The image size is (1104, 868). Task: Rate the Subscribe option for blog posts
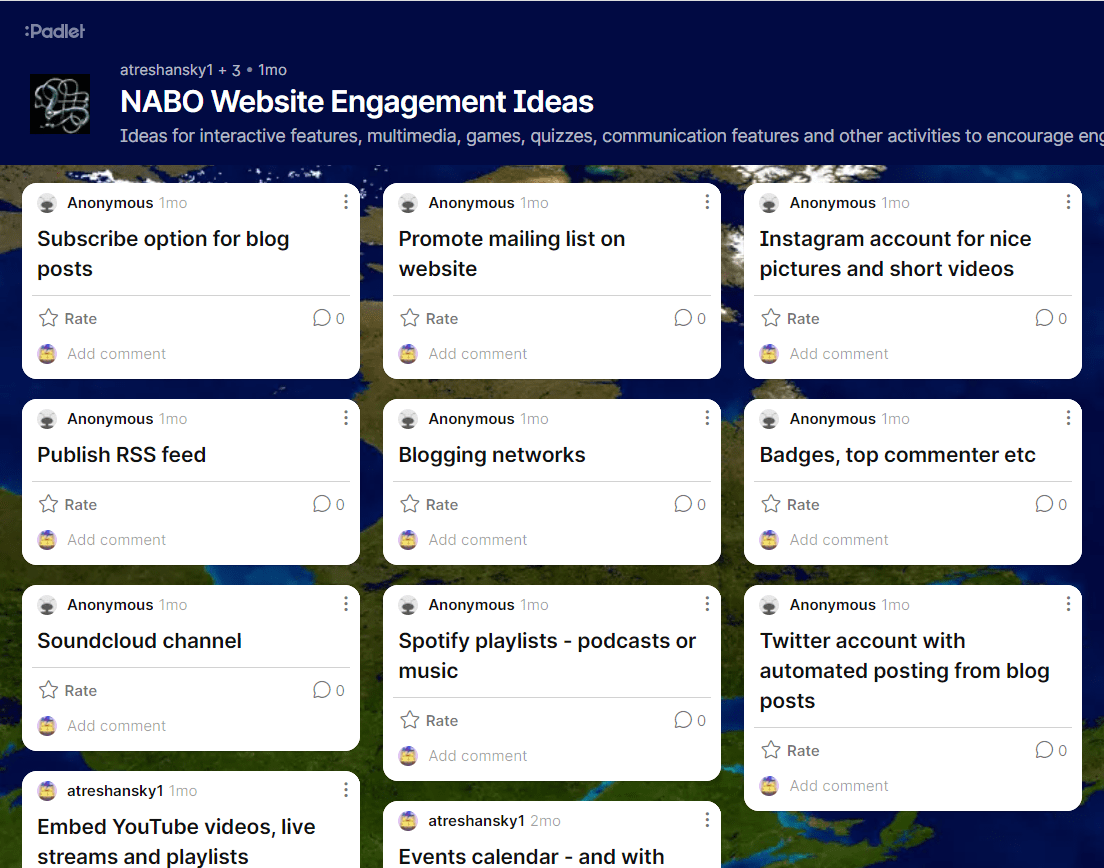68,319
